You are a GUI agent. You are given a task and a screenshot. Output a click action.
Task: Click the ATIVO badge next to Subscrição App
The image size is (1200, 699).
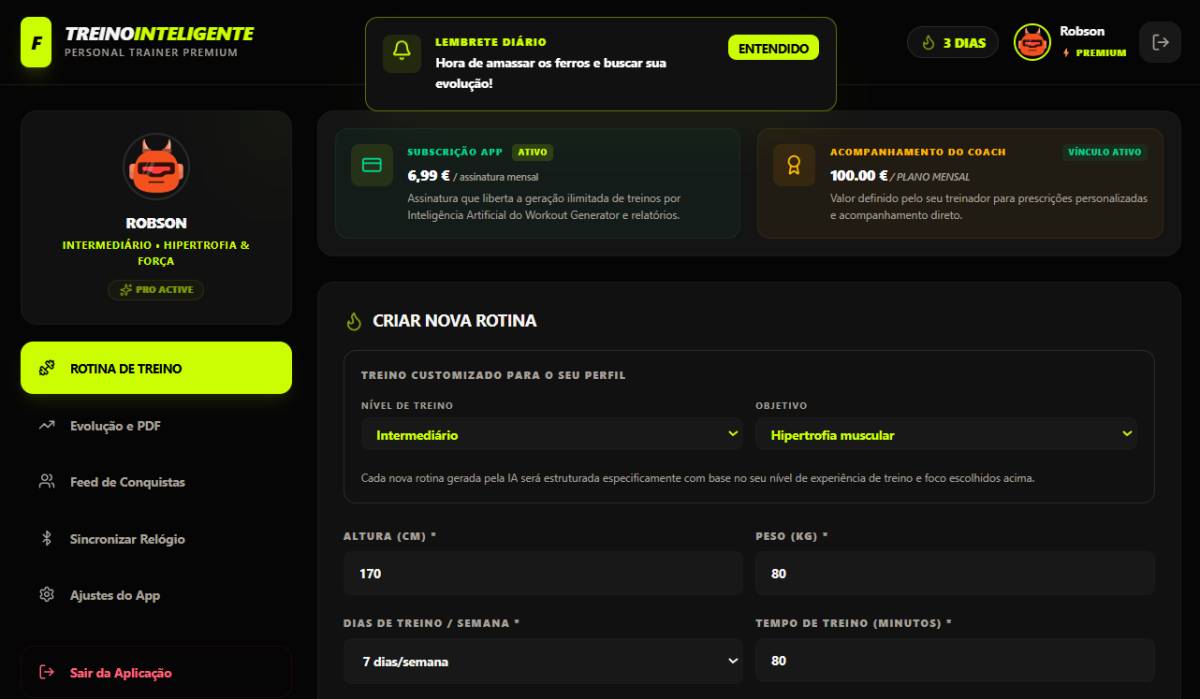coord(532,153)
